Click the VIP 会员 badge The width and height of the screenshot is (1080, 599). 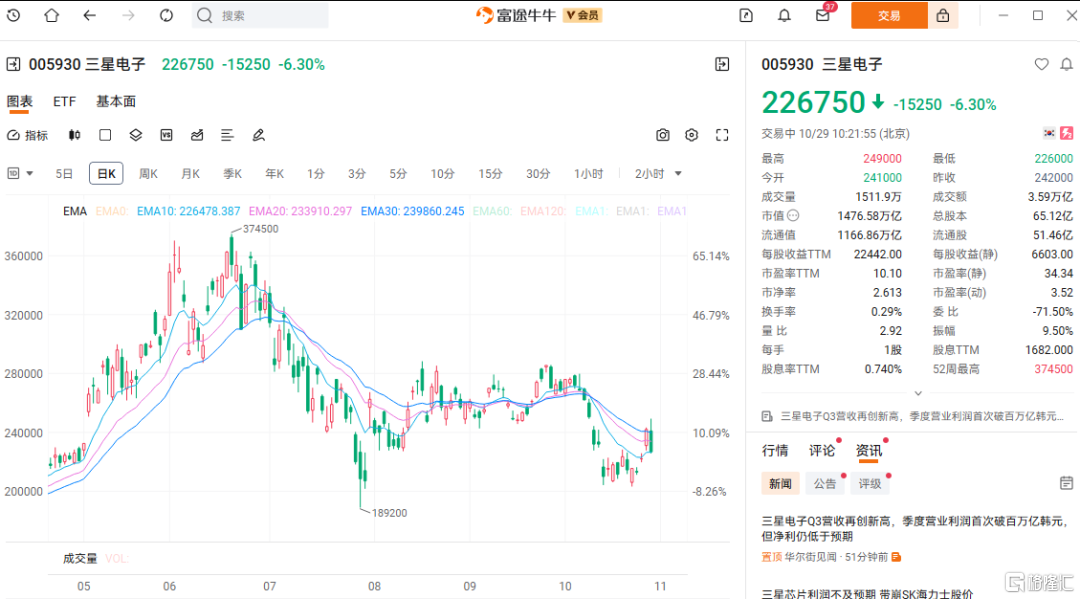(583, 15)
